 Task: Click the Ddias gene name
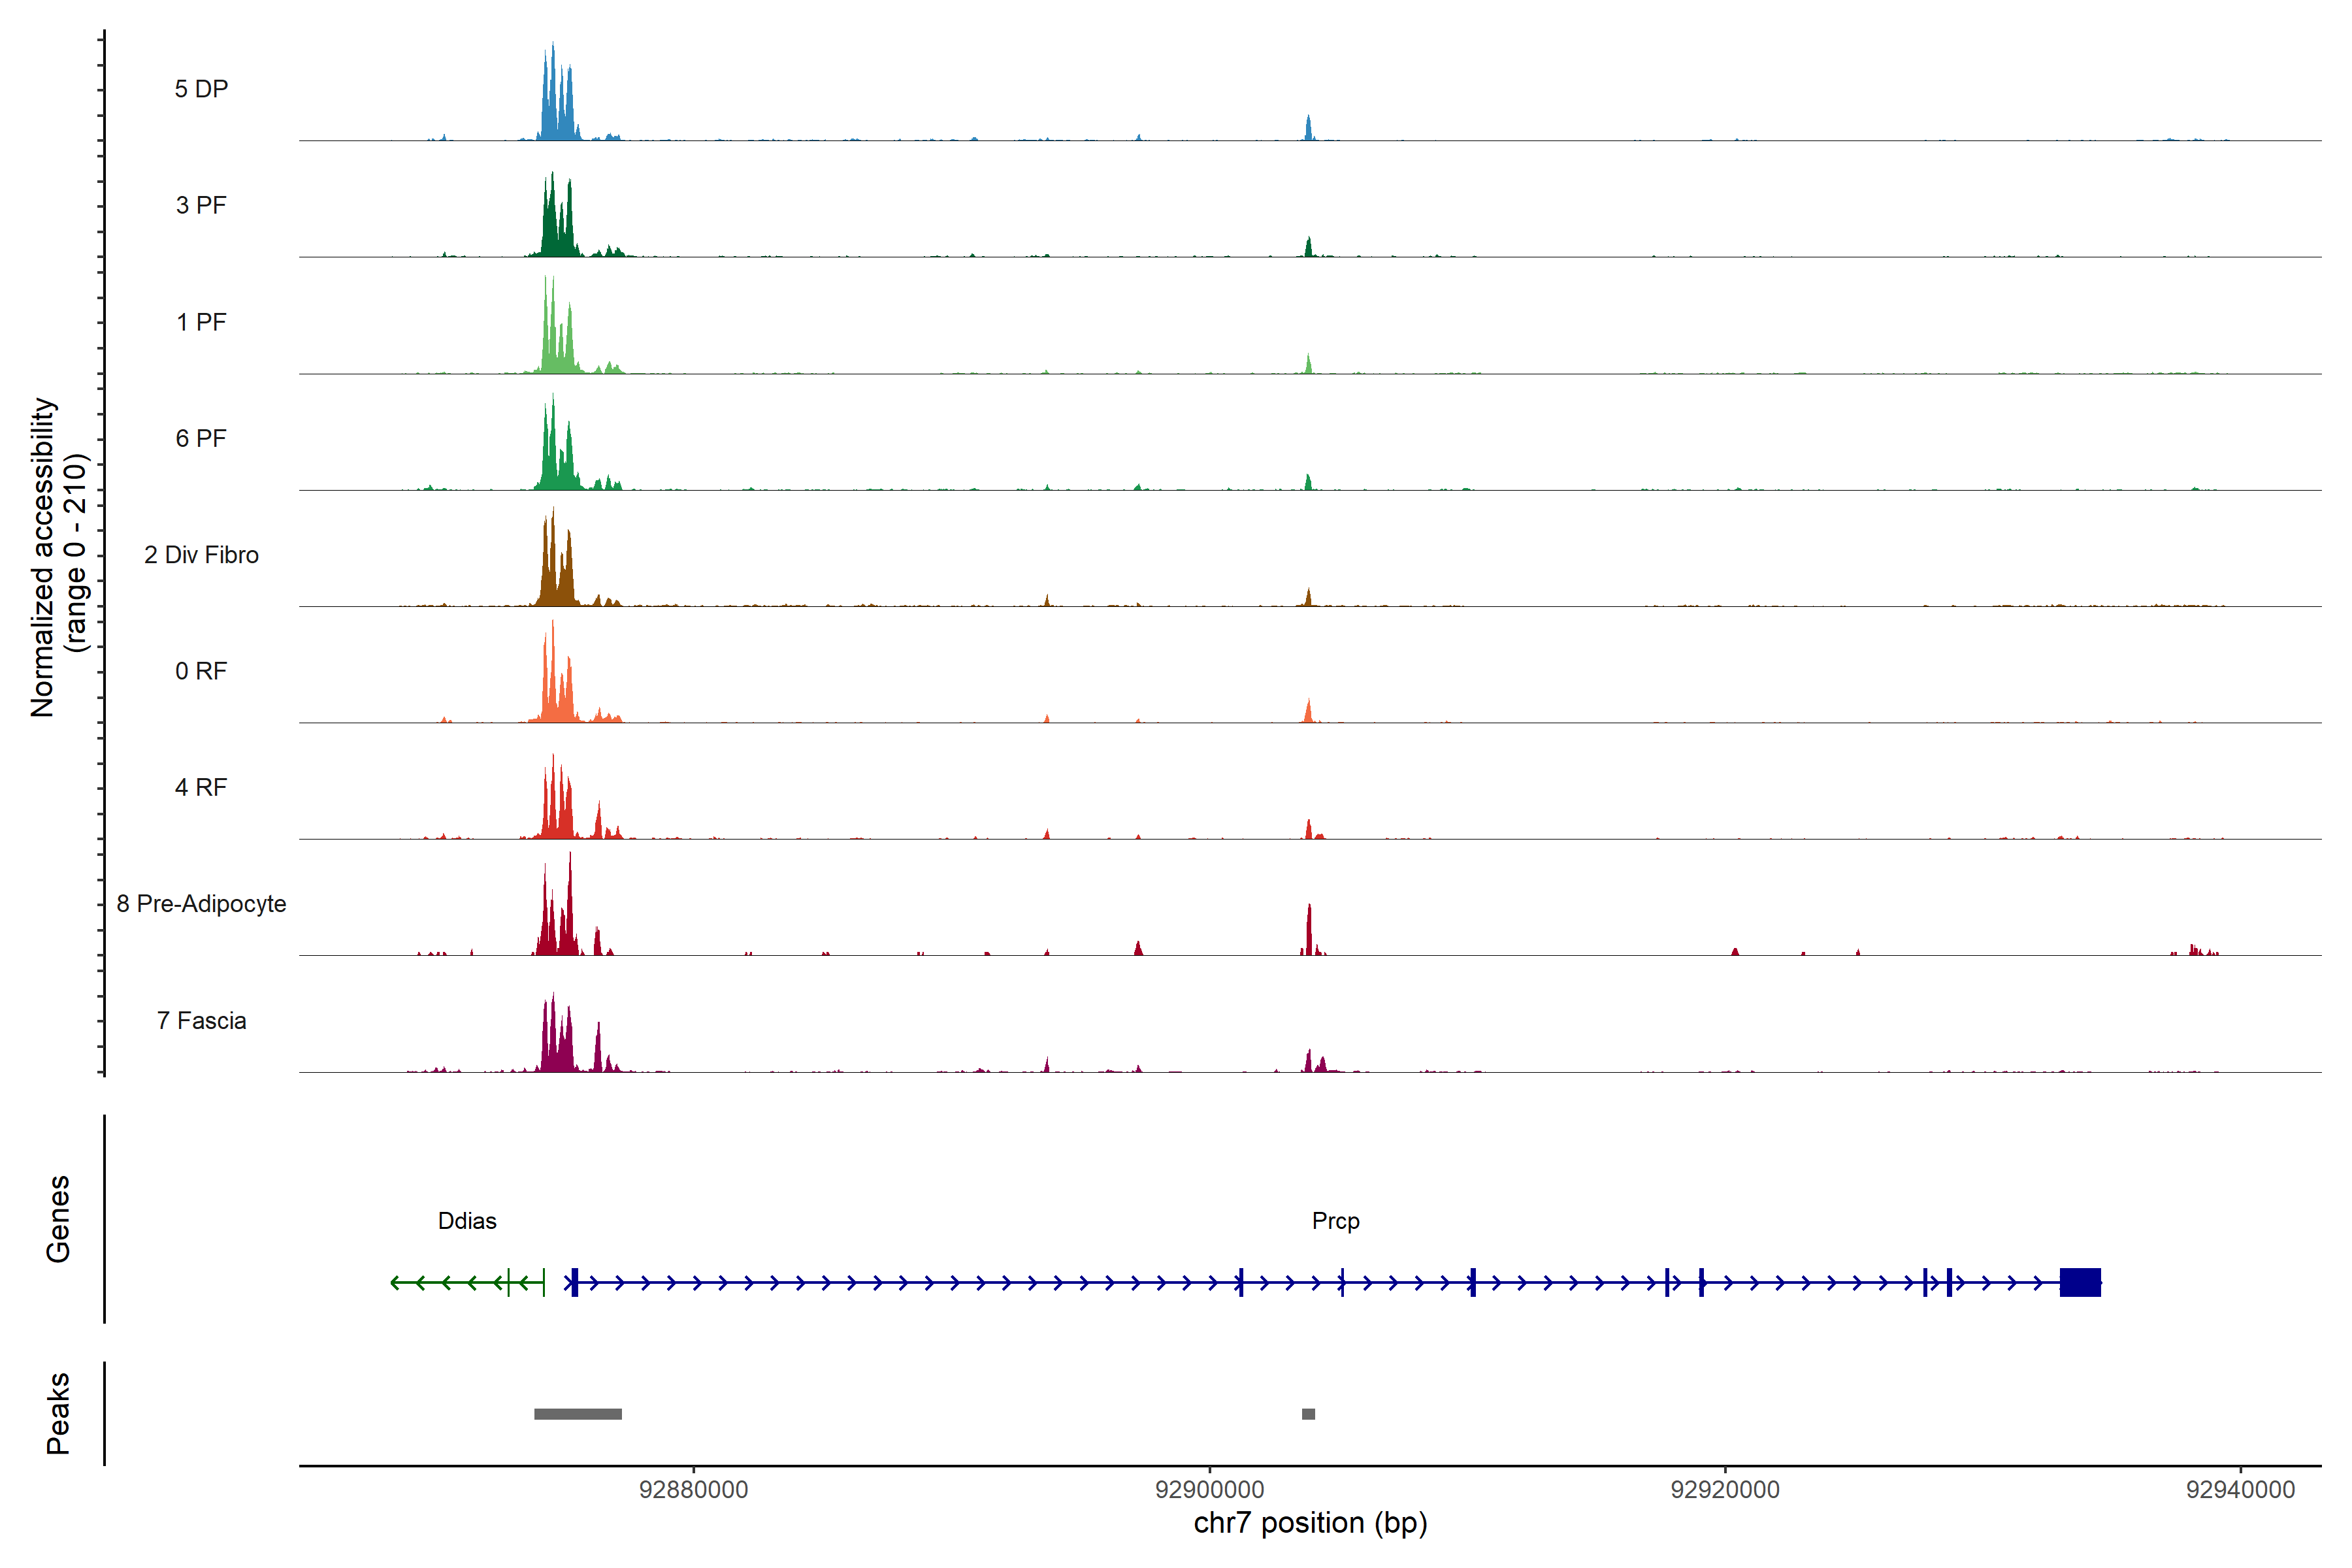tap(467, 1221)
